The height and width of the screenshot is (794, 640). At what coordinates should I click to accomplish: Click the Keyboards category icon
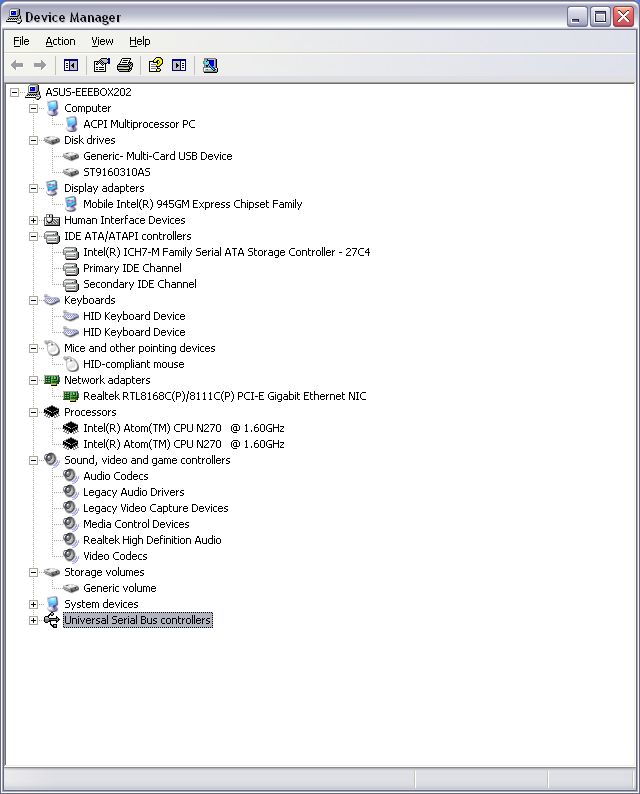coord(52,300)
